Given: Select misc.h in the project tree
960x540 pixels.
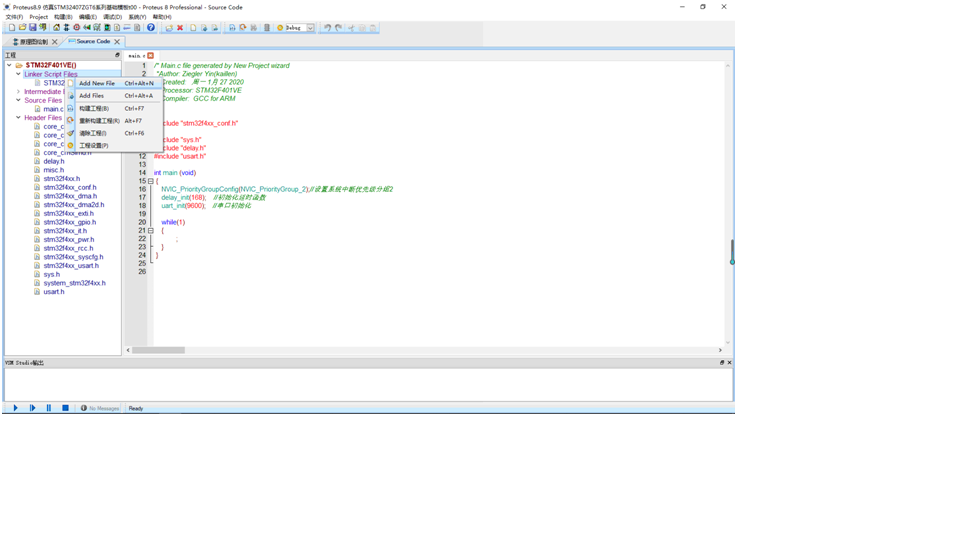Looking at the screenshot, I should pyautogui.click(x=54, y=170).
